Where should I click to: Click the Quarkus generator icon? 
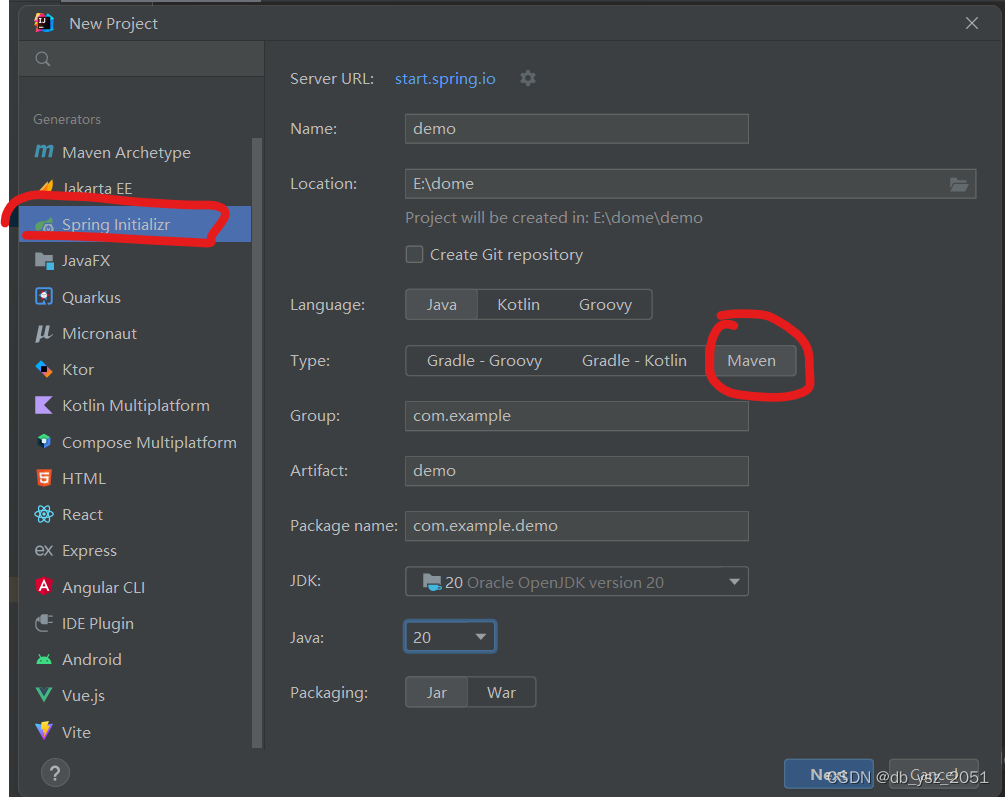(x=44, y=297)
